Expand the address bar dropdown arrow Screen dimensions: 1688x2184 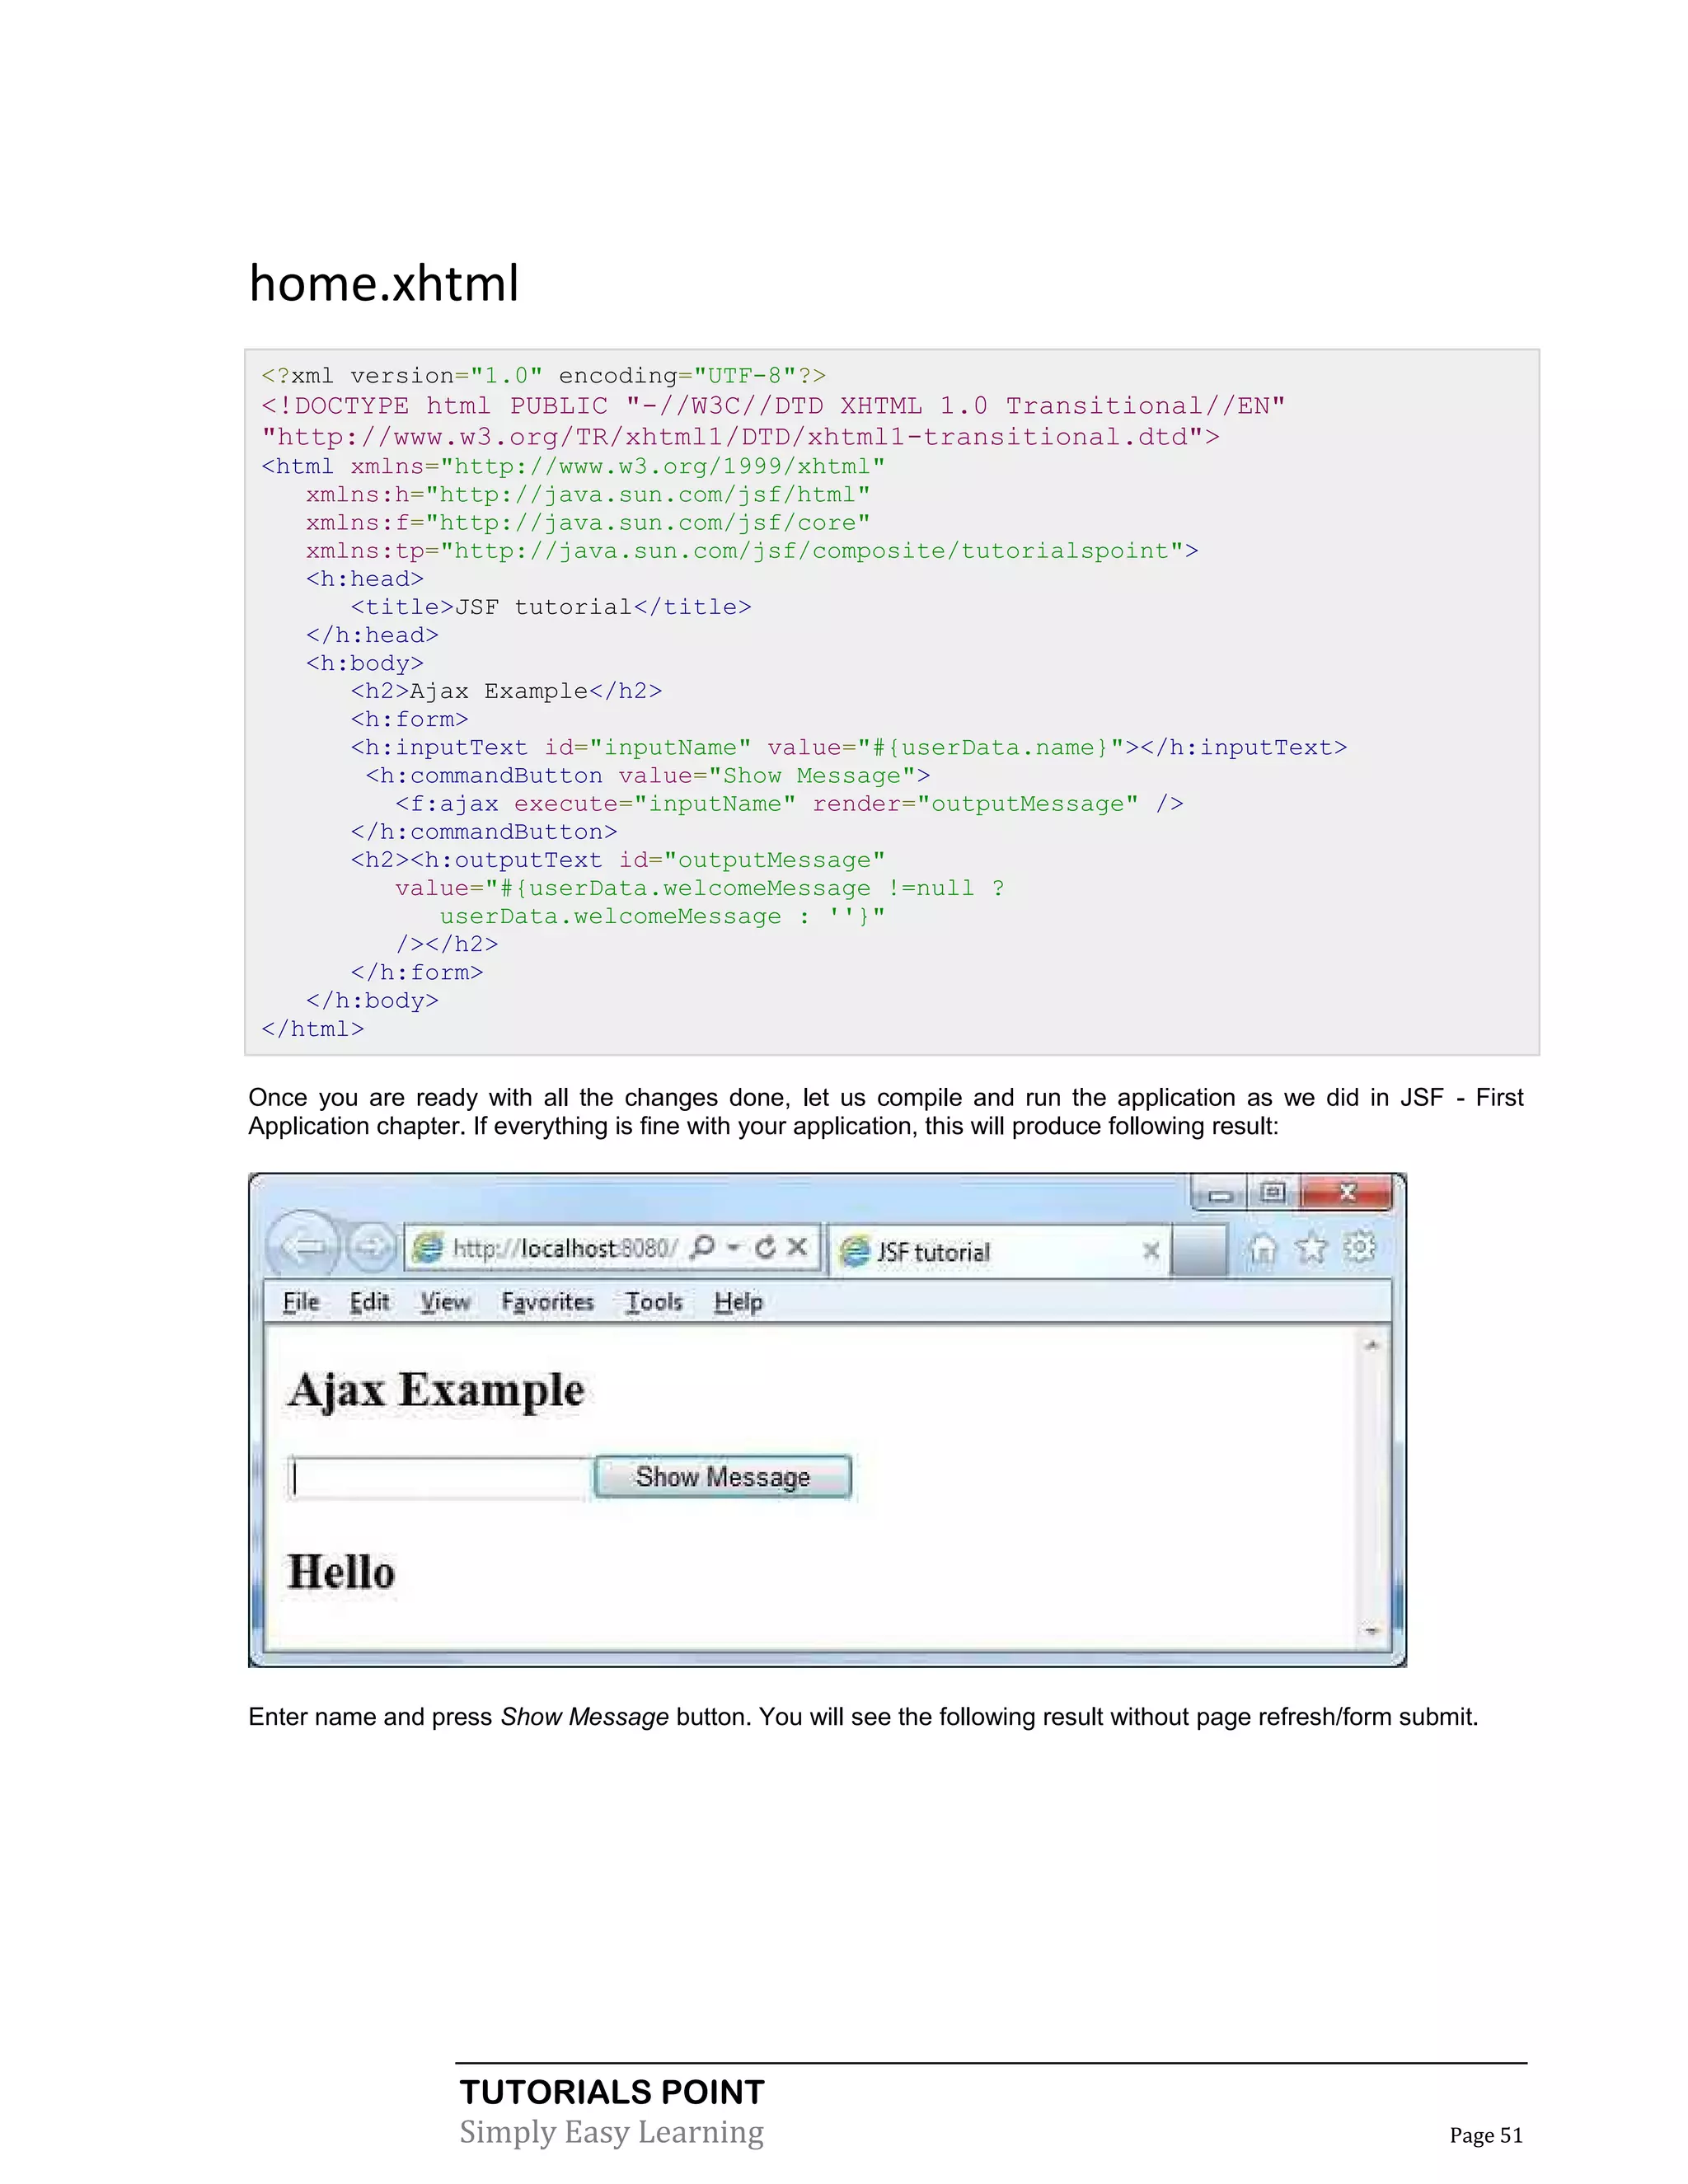click(x=733, y=1247)
